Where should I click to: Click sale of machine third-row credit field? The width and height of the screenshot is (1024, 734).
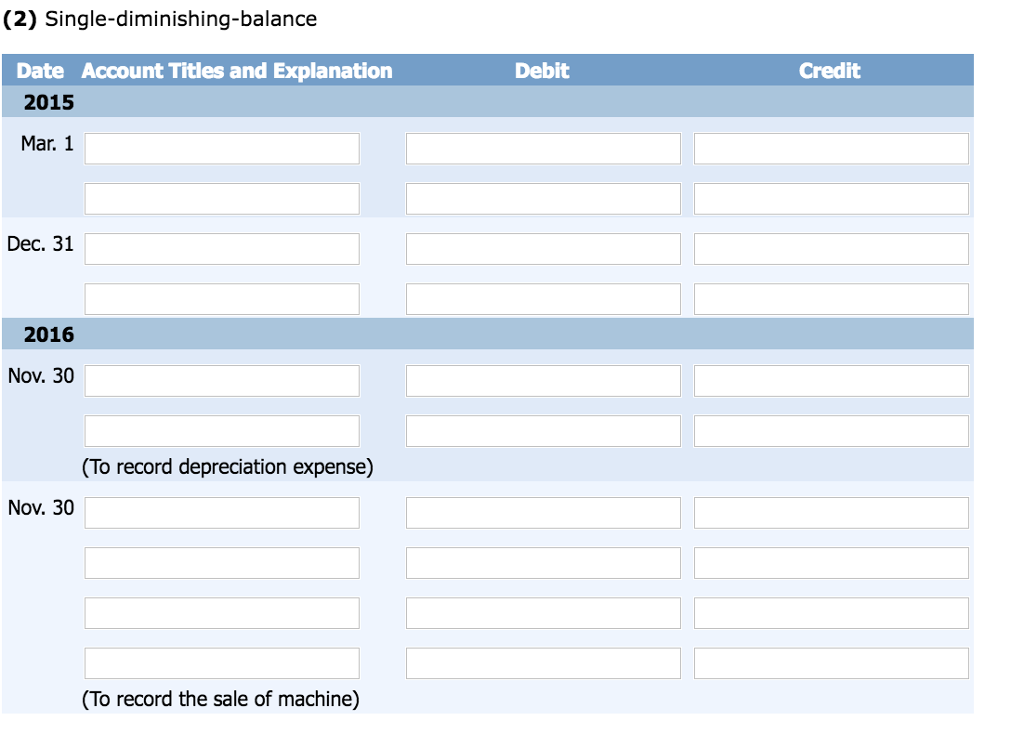pyautogui.click(x=831, y=613)
